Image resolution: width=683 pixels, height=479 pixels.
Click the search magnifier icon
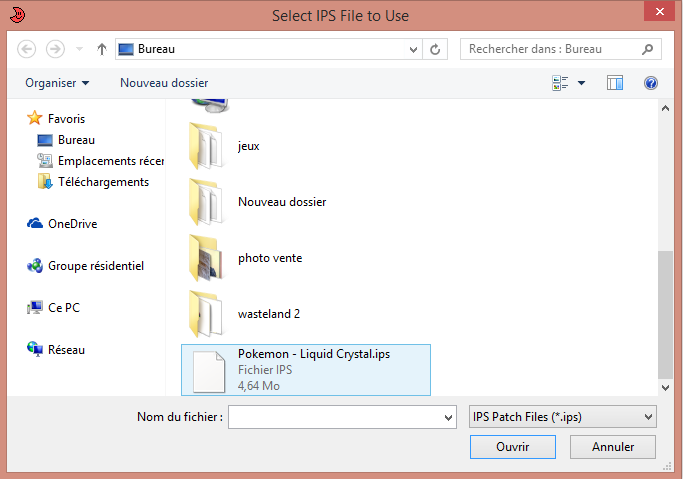click(647, 49)
